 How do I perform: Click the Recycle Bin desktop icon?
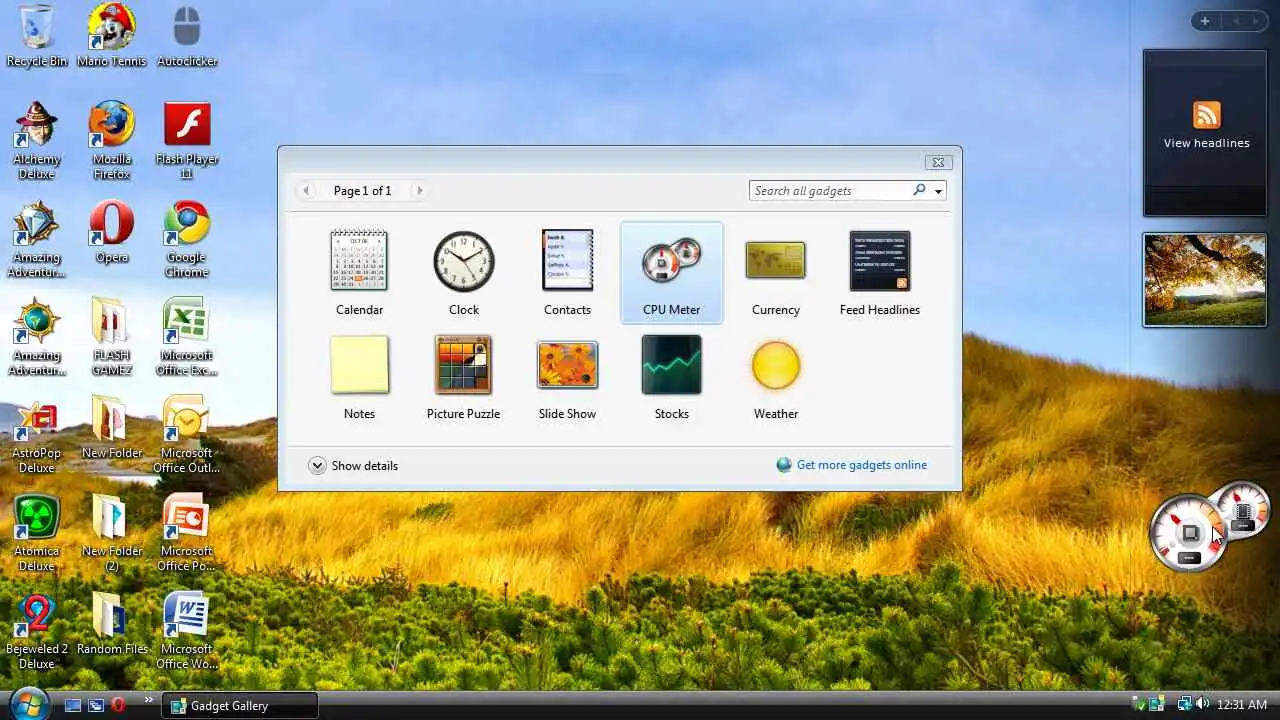[x=37, y=35]
